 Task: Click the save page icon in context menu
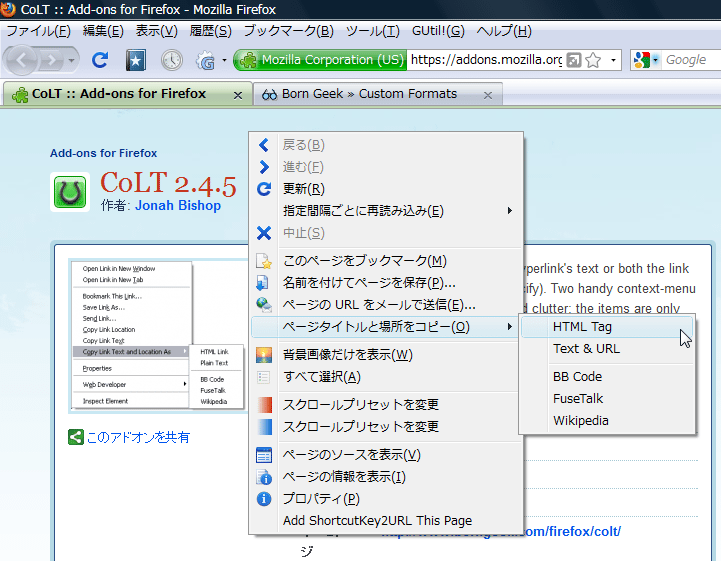263,283
